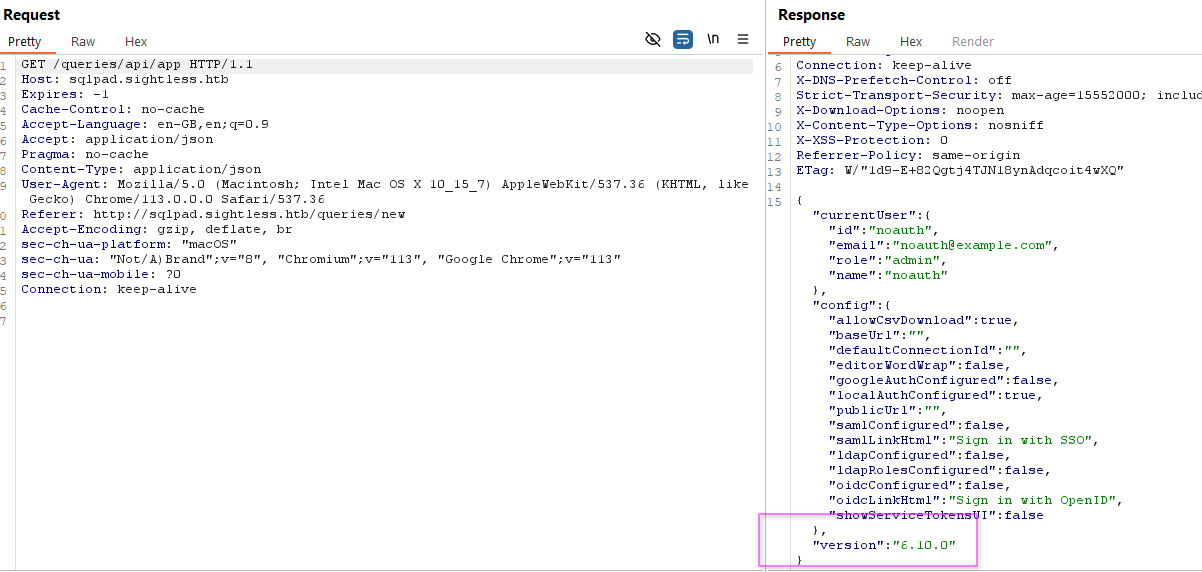Click the "oidcConfigured":false line

[x=920, y=485]
